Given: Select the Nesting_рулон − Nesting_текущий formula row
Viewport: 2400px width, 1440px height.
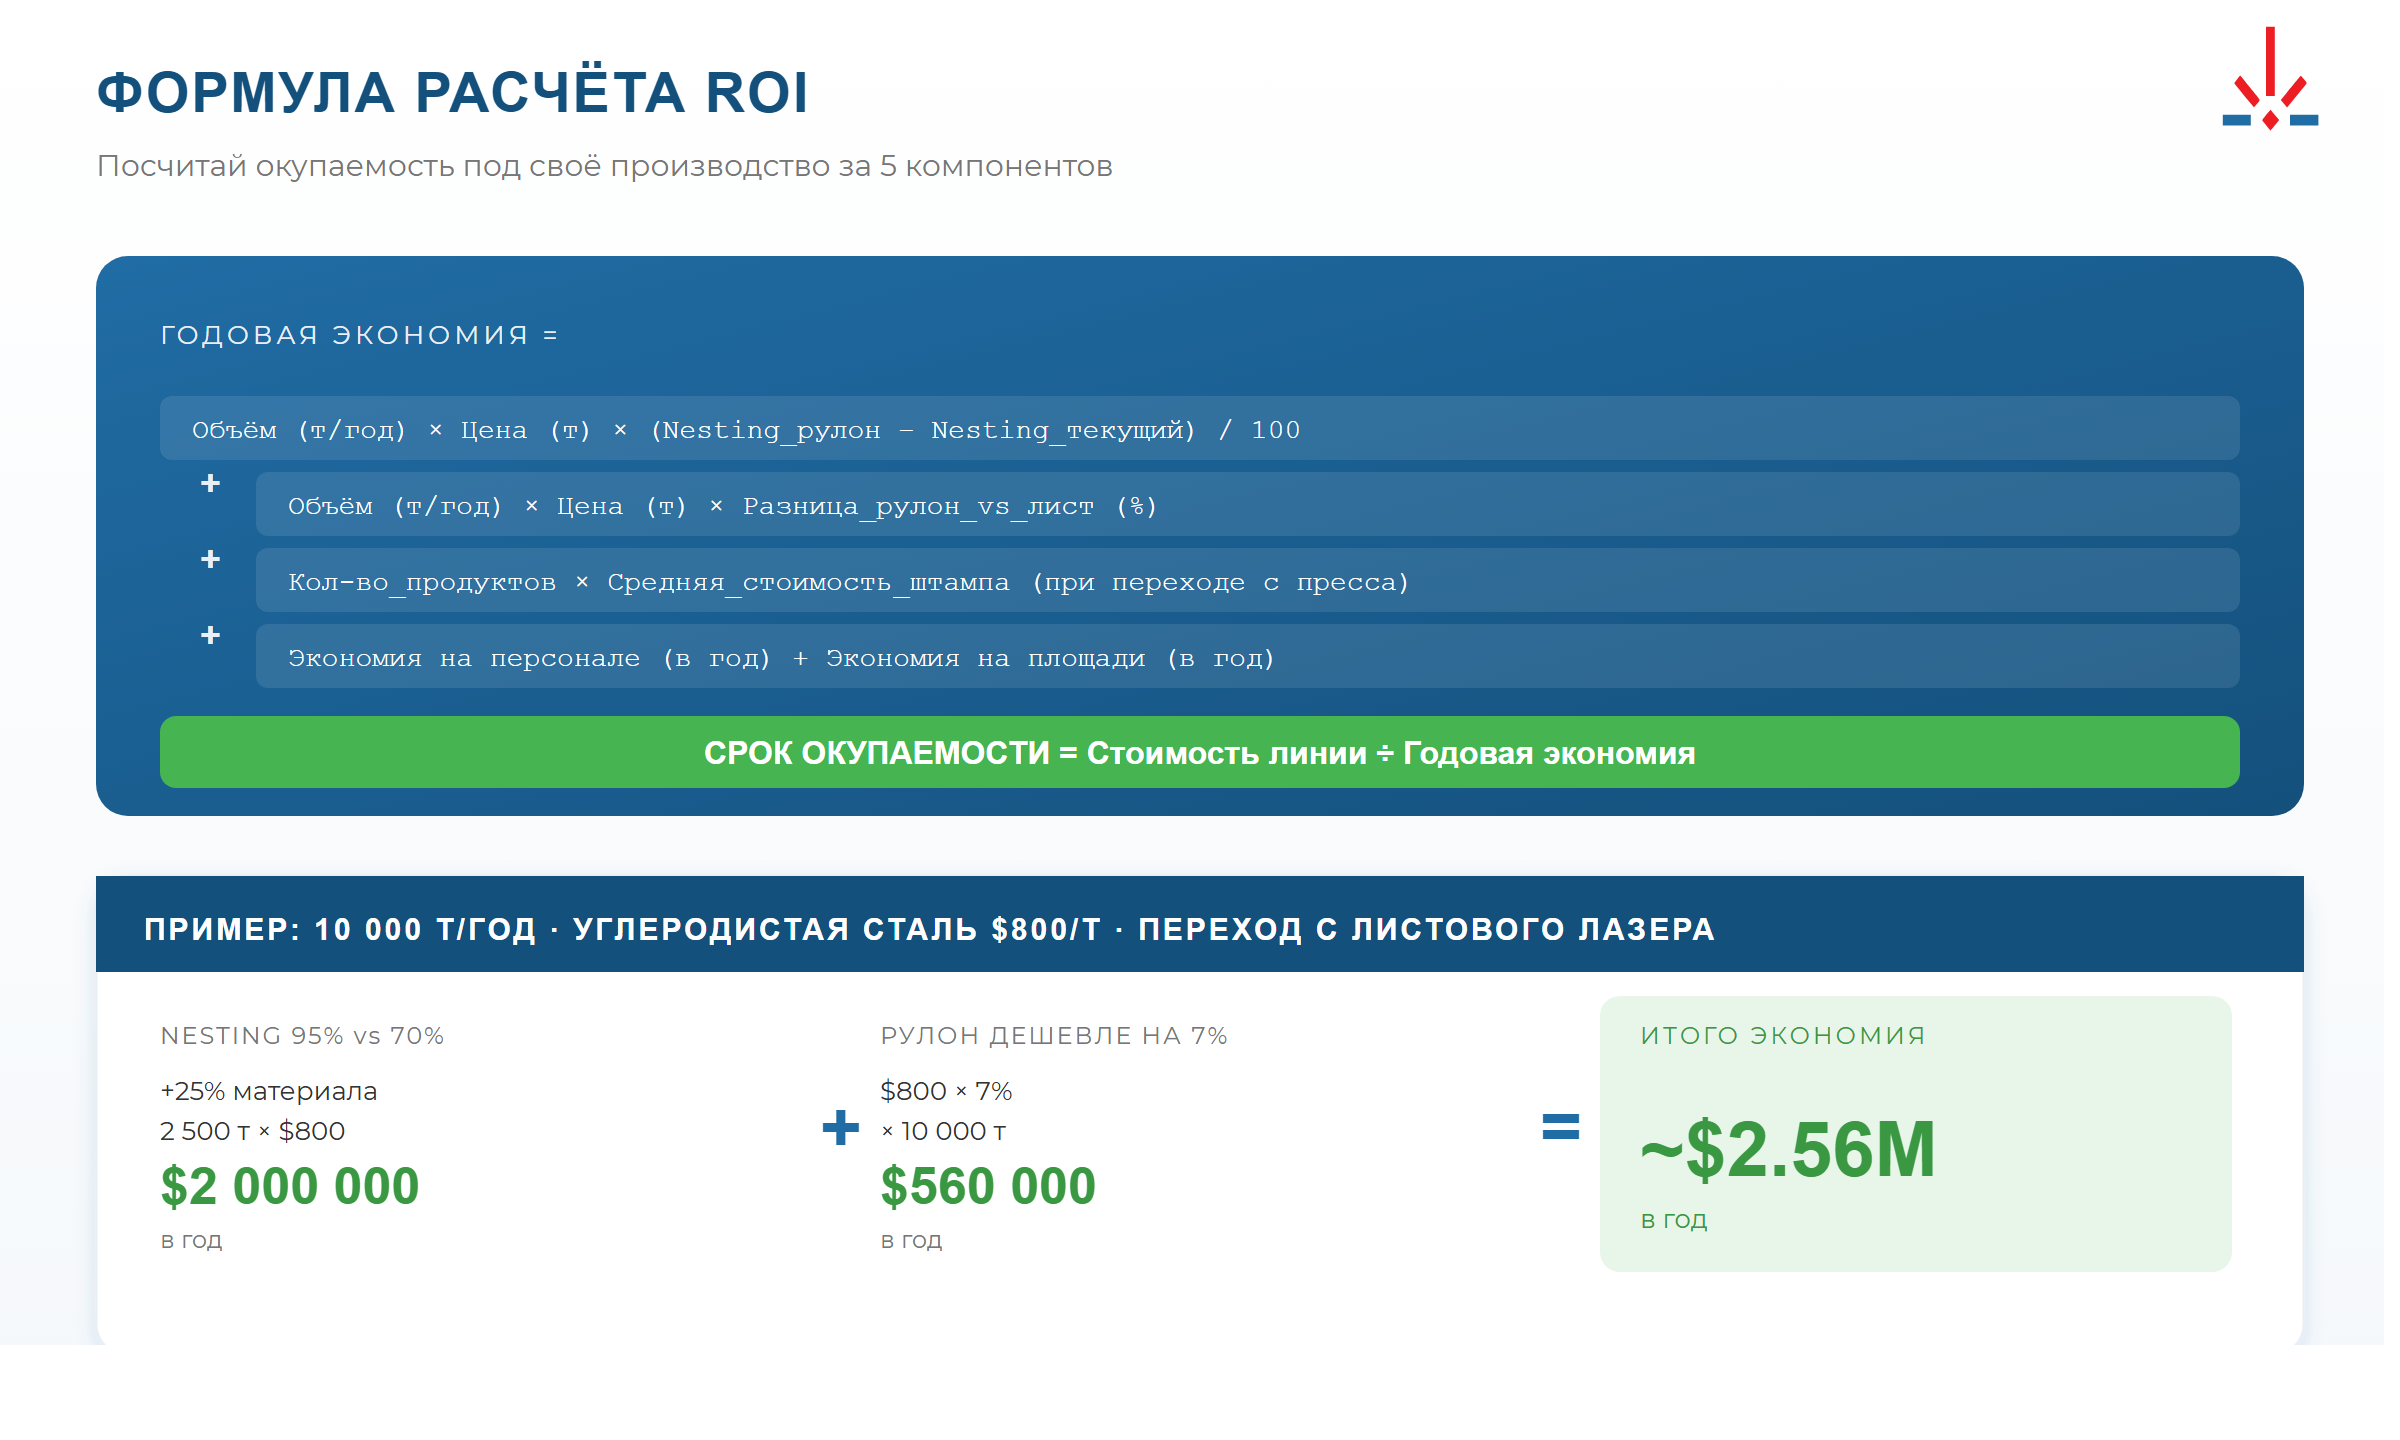Looking at the screenshot, I should (1199, 428).
